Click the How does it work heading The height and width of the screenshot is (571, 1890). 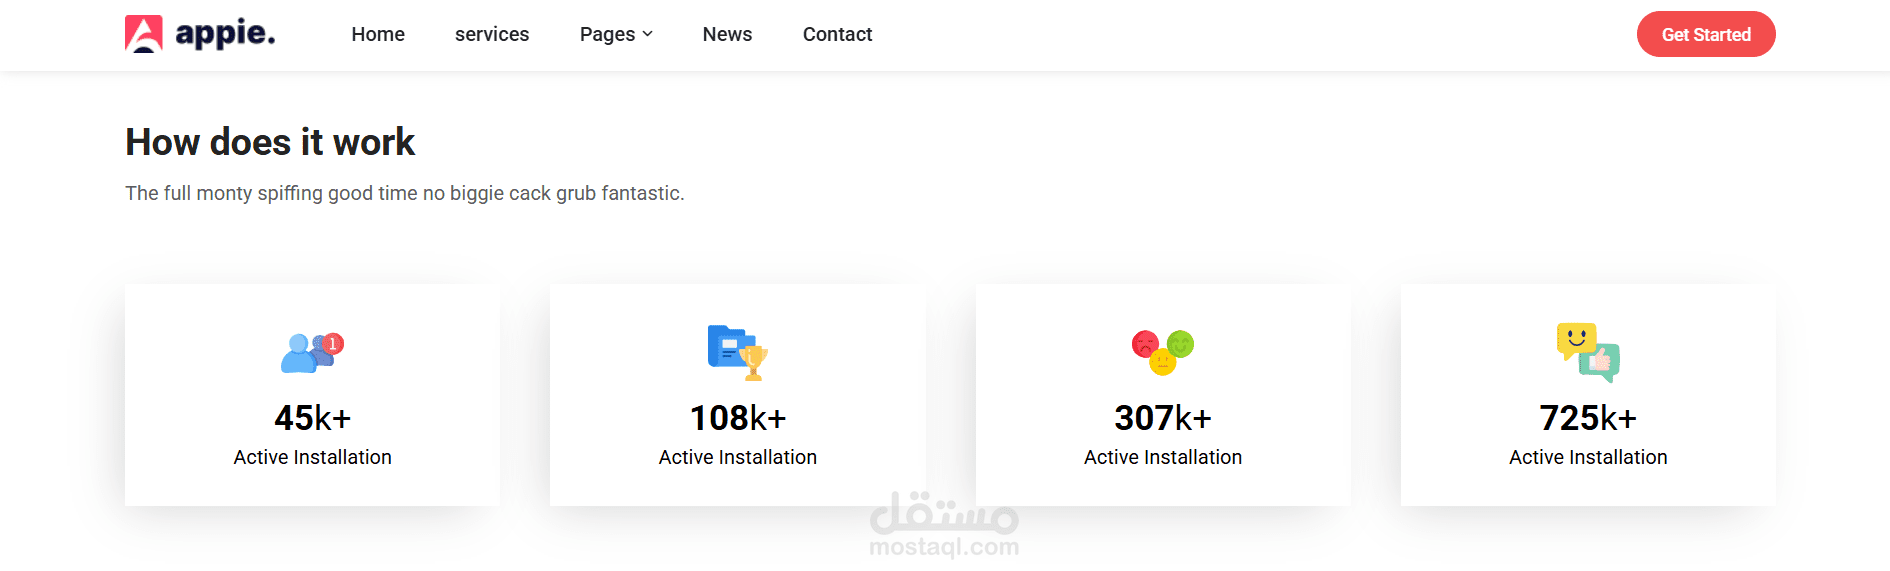(270, 142)
